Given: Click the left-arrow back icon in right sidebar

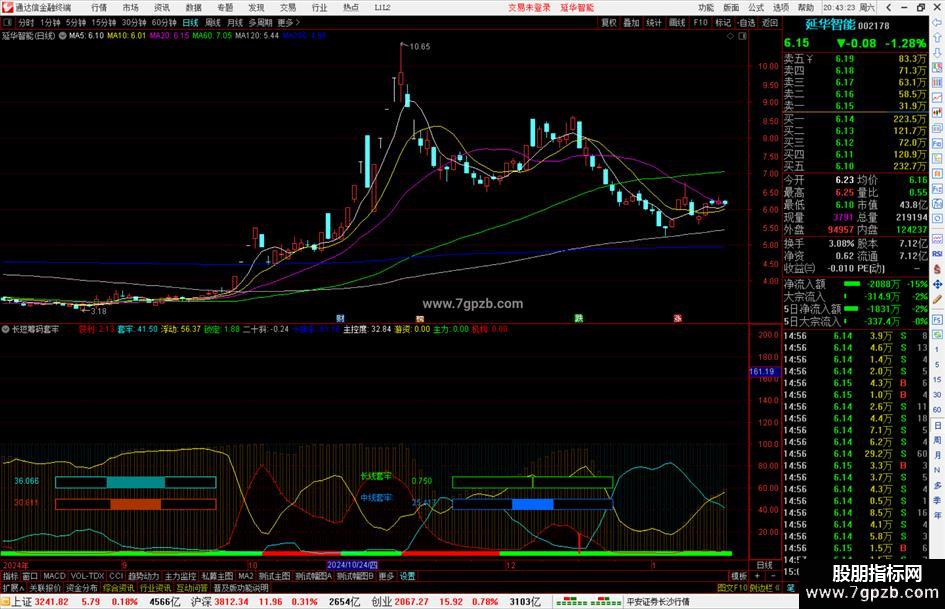Looking at the screenshot, I should 937,22.
